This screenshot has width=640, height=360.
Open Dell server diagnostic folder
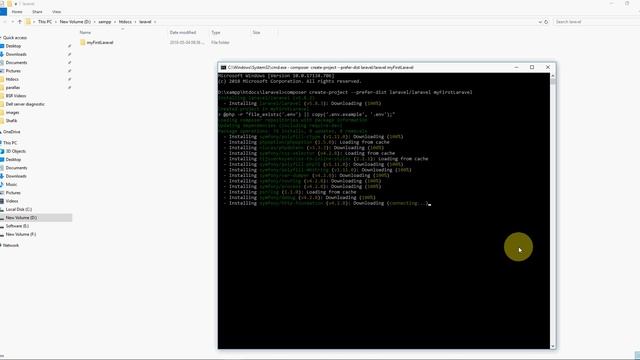coord(25,104)
